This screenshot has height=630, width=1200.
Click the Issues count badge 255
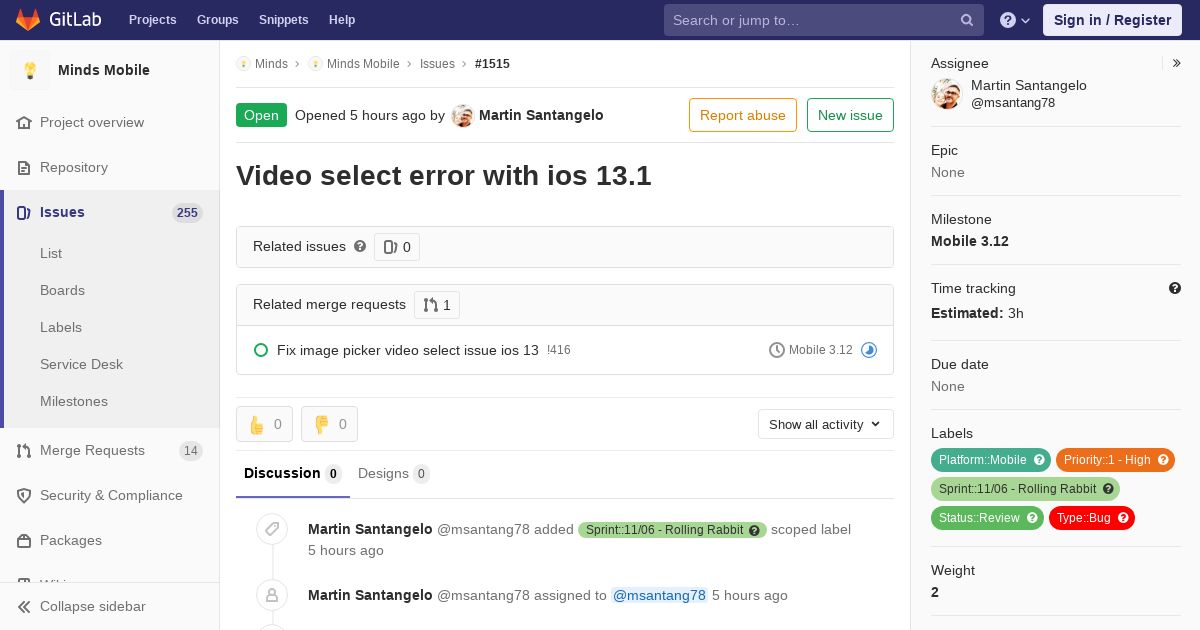pyautogui.click(x=187, y=212)
